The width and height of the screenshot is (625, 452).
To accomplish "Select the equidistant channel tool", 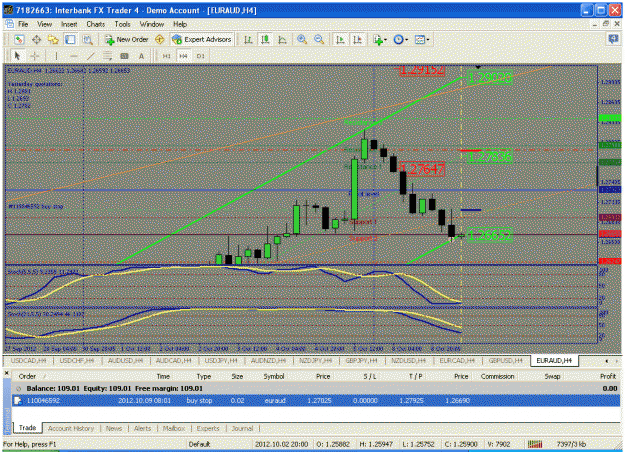I will click(x=107, y=56).
